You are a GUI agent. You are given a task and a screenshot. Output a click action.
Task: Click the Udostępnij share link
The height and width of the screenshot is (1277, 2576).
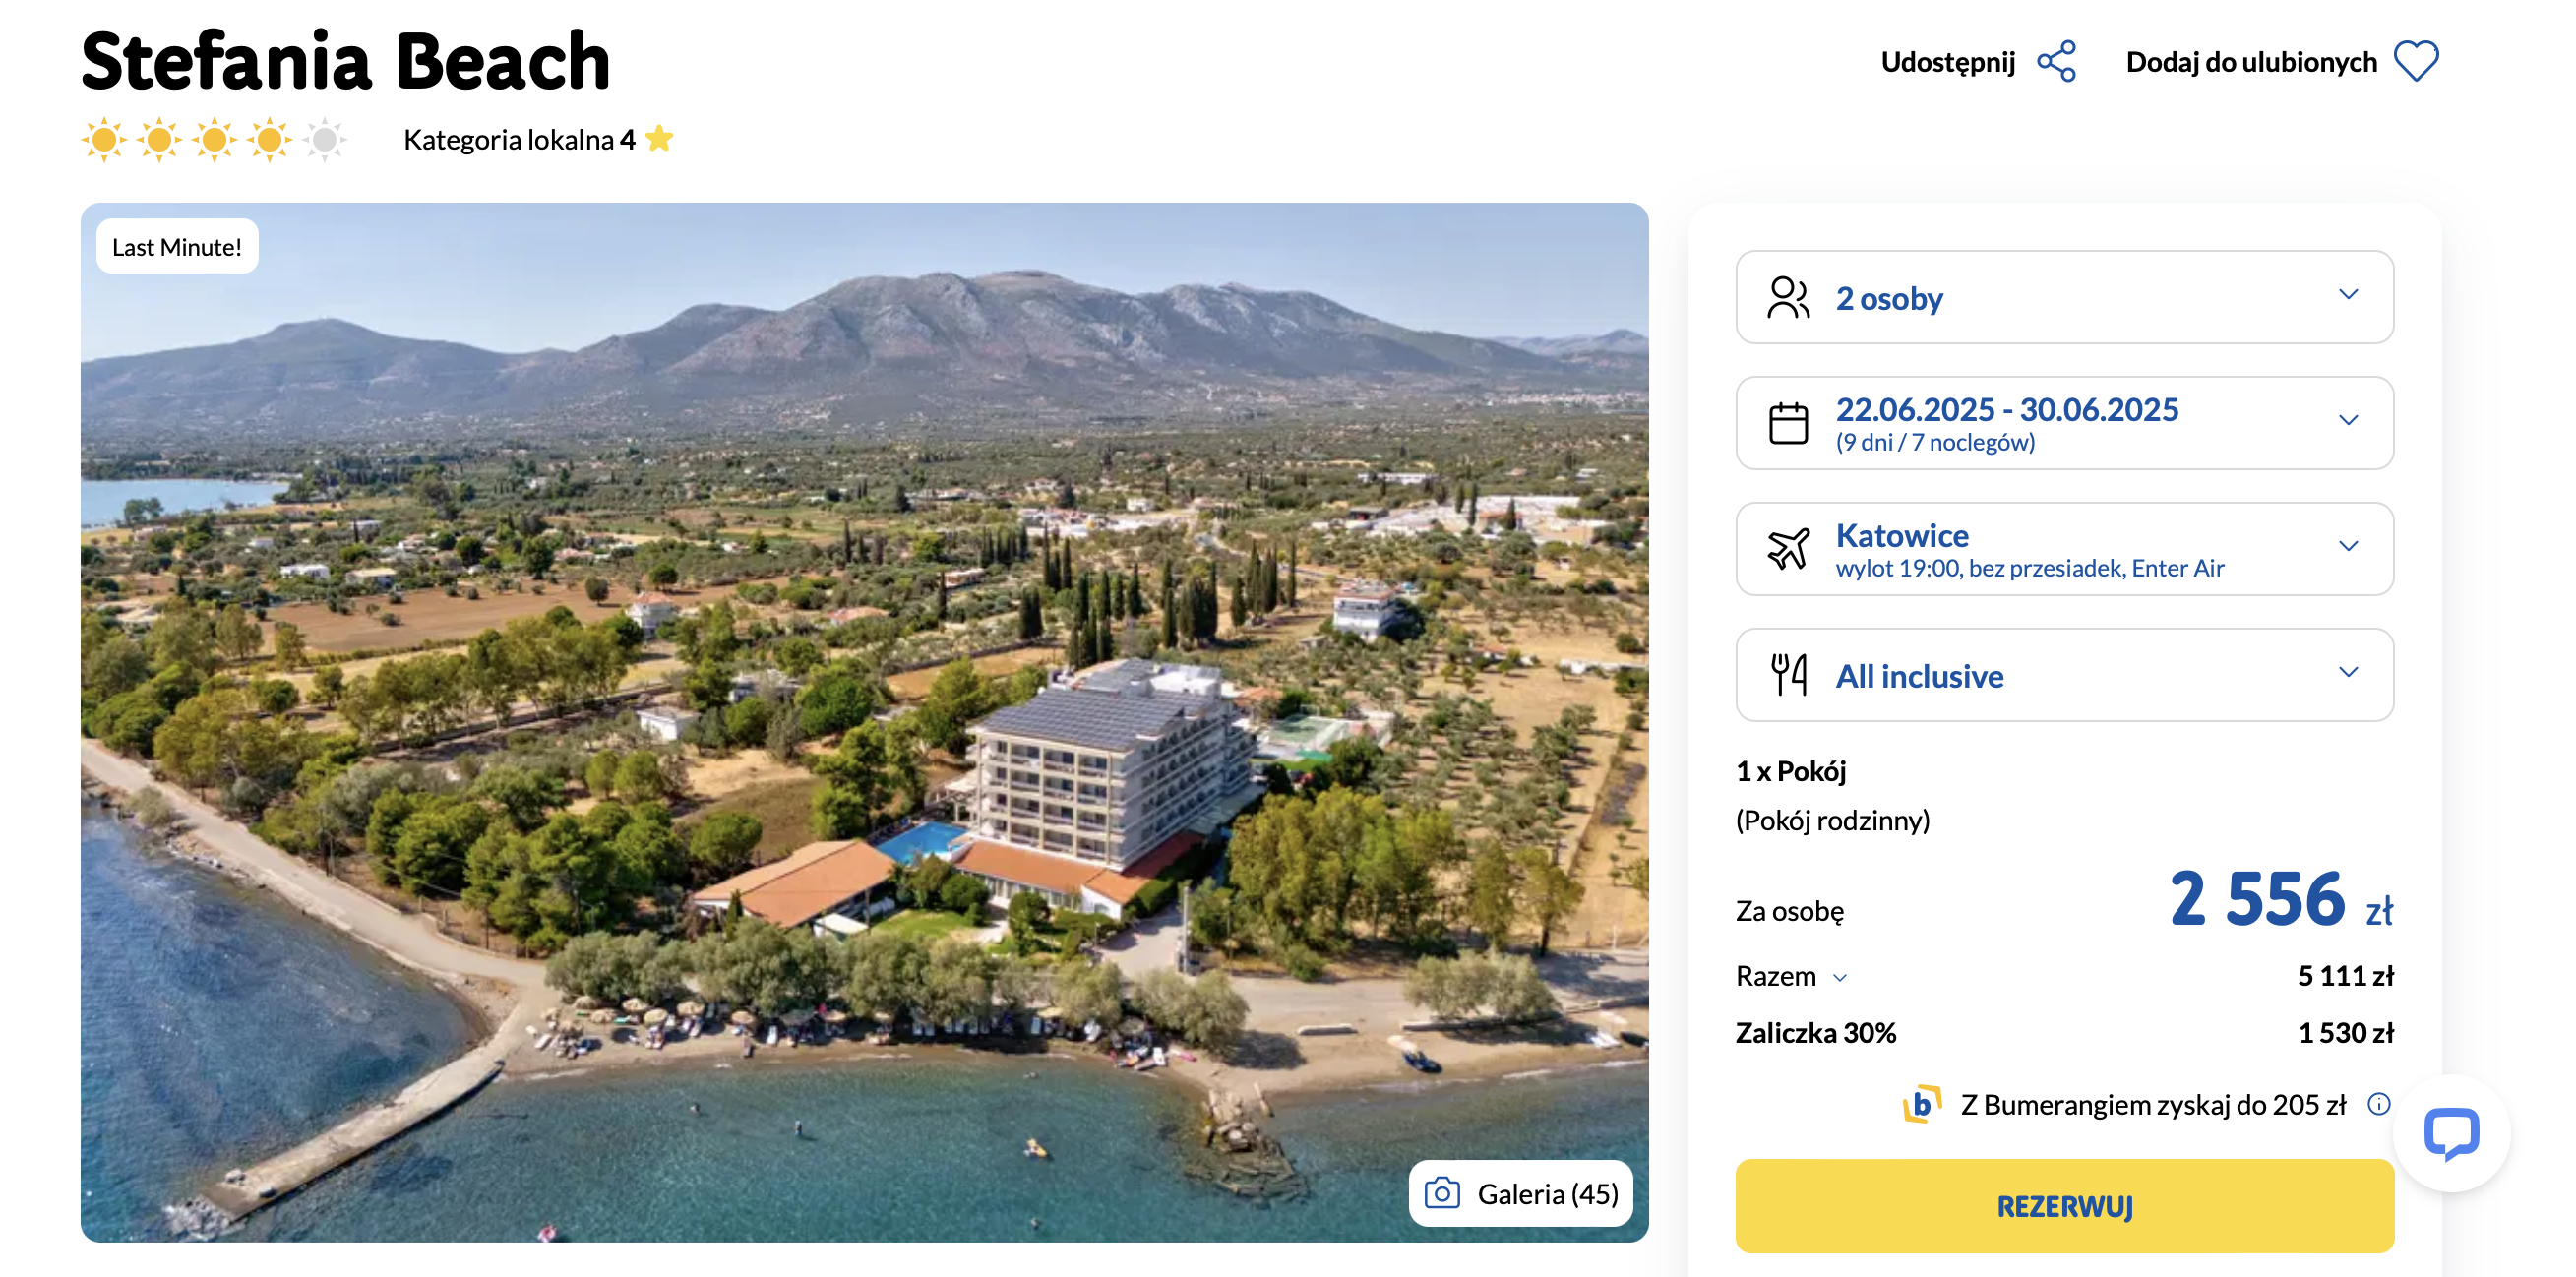point(1947,62)
